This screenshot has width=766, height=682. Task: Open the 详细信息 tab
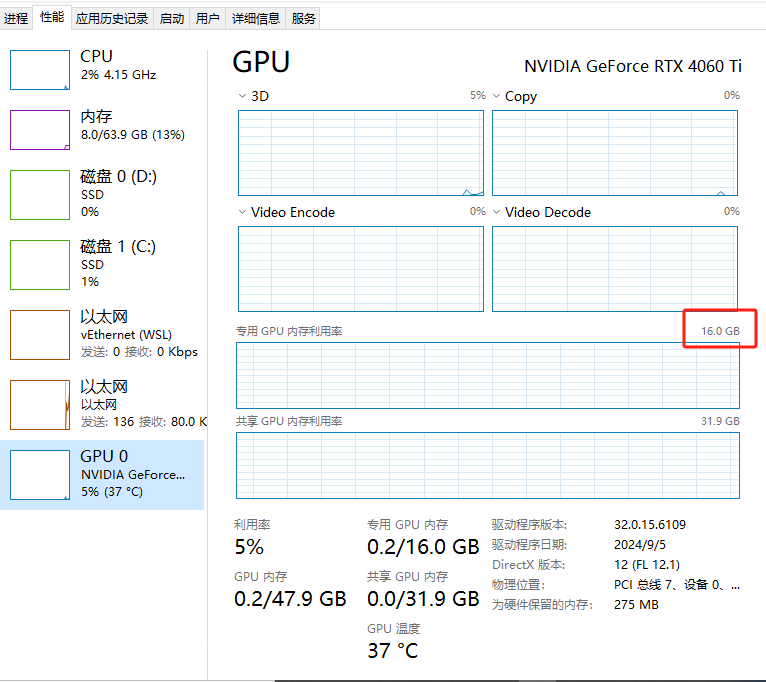click(x=256, y=18)
